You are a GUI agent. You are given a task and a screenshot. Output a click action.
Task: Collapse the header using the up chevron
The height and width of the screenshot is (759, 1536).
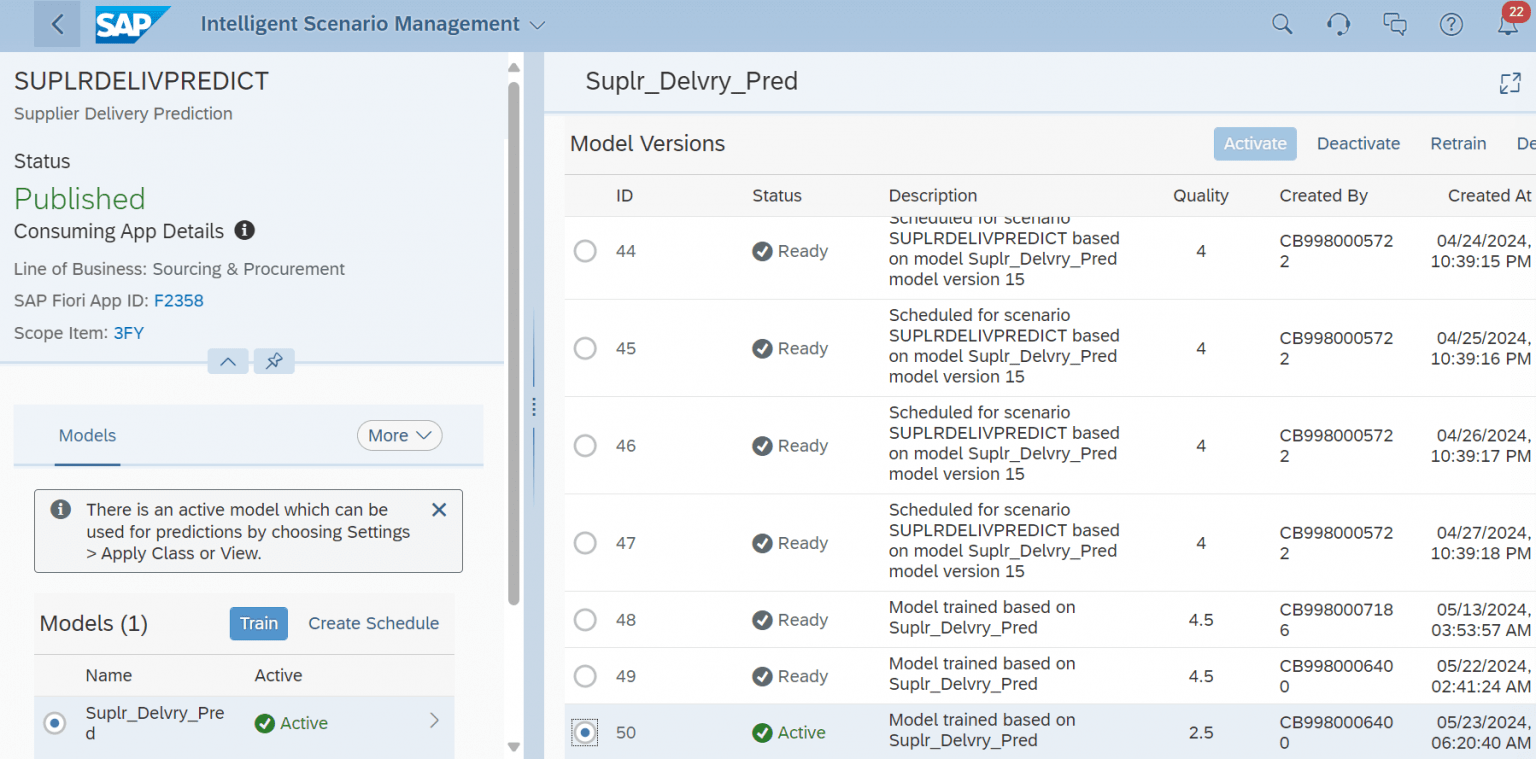(x=227, y=361)
